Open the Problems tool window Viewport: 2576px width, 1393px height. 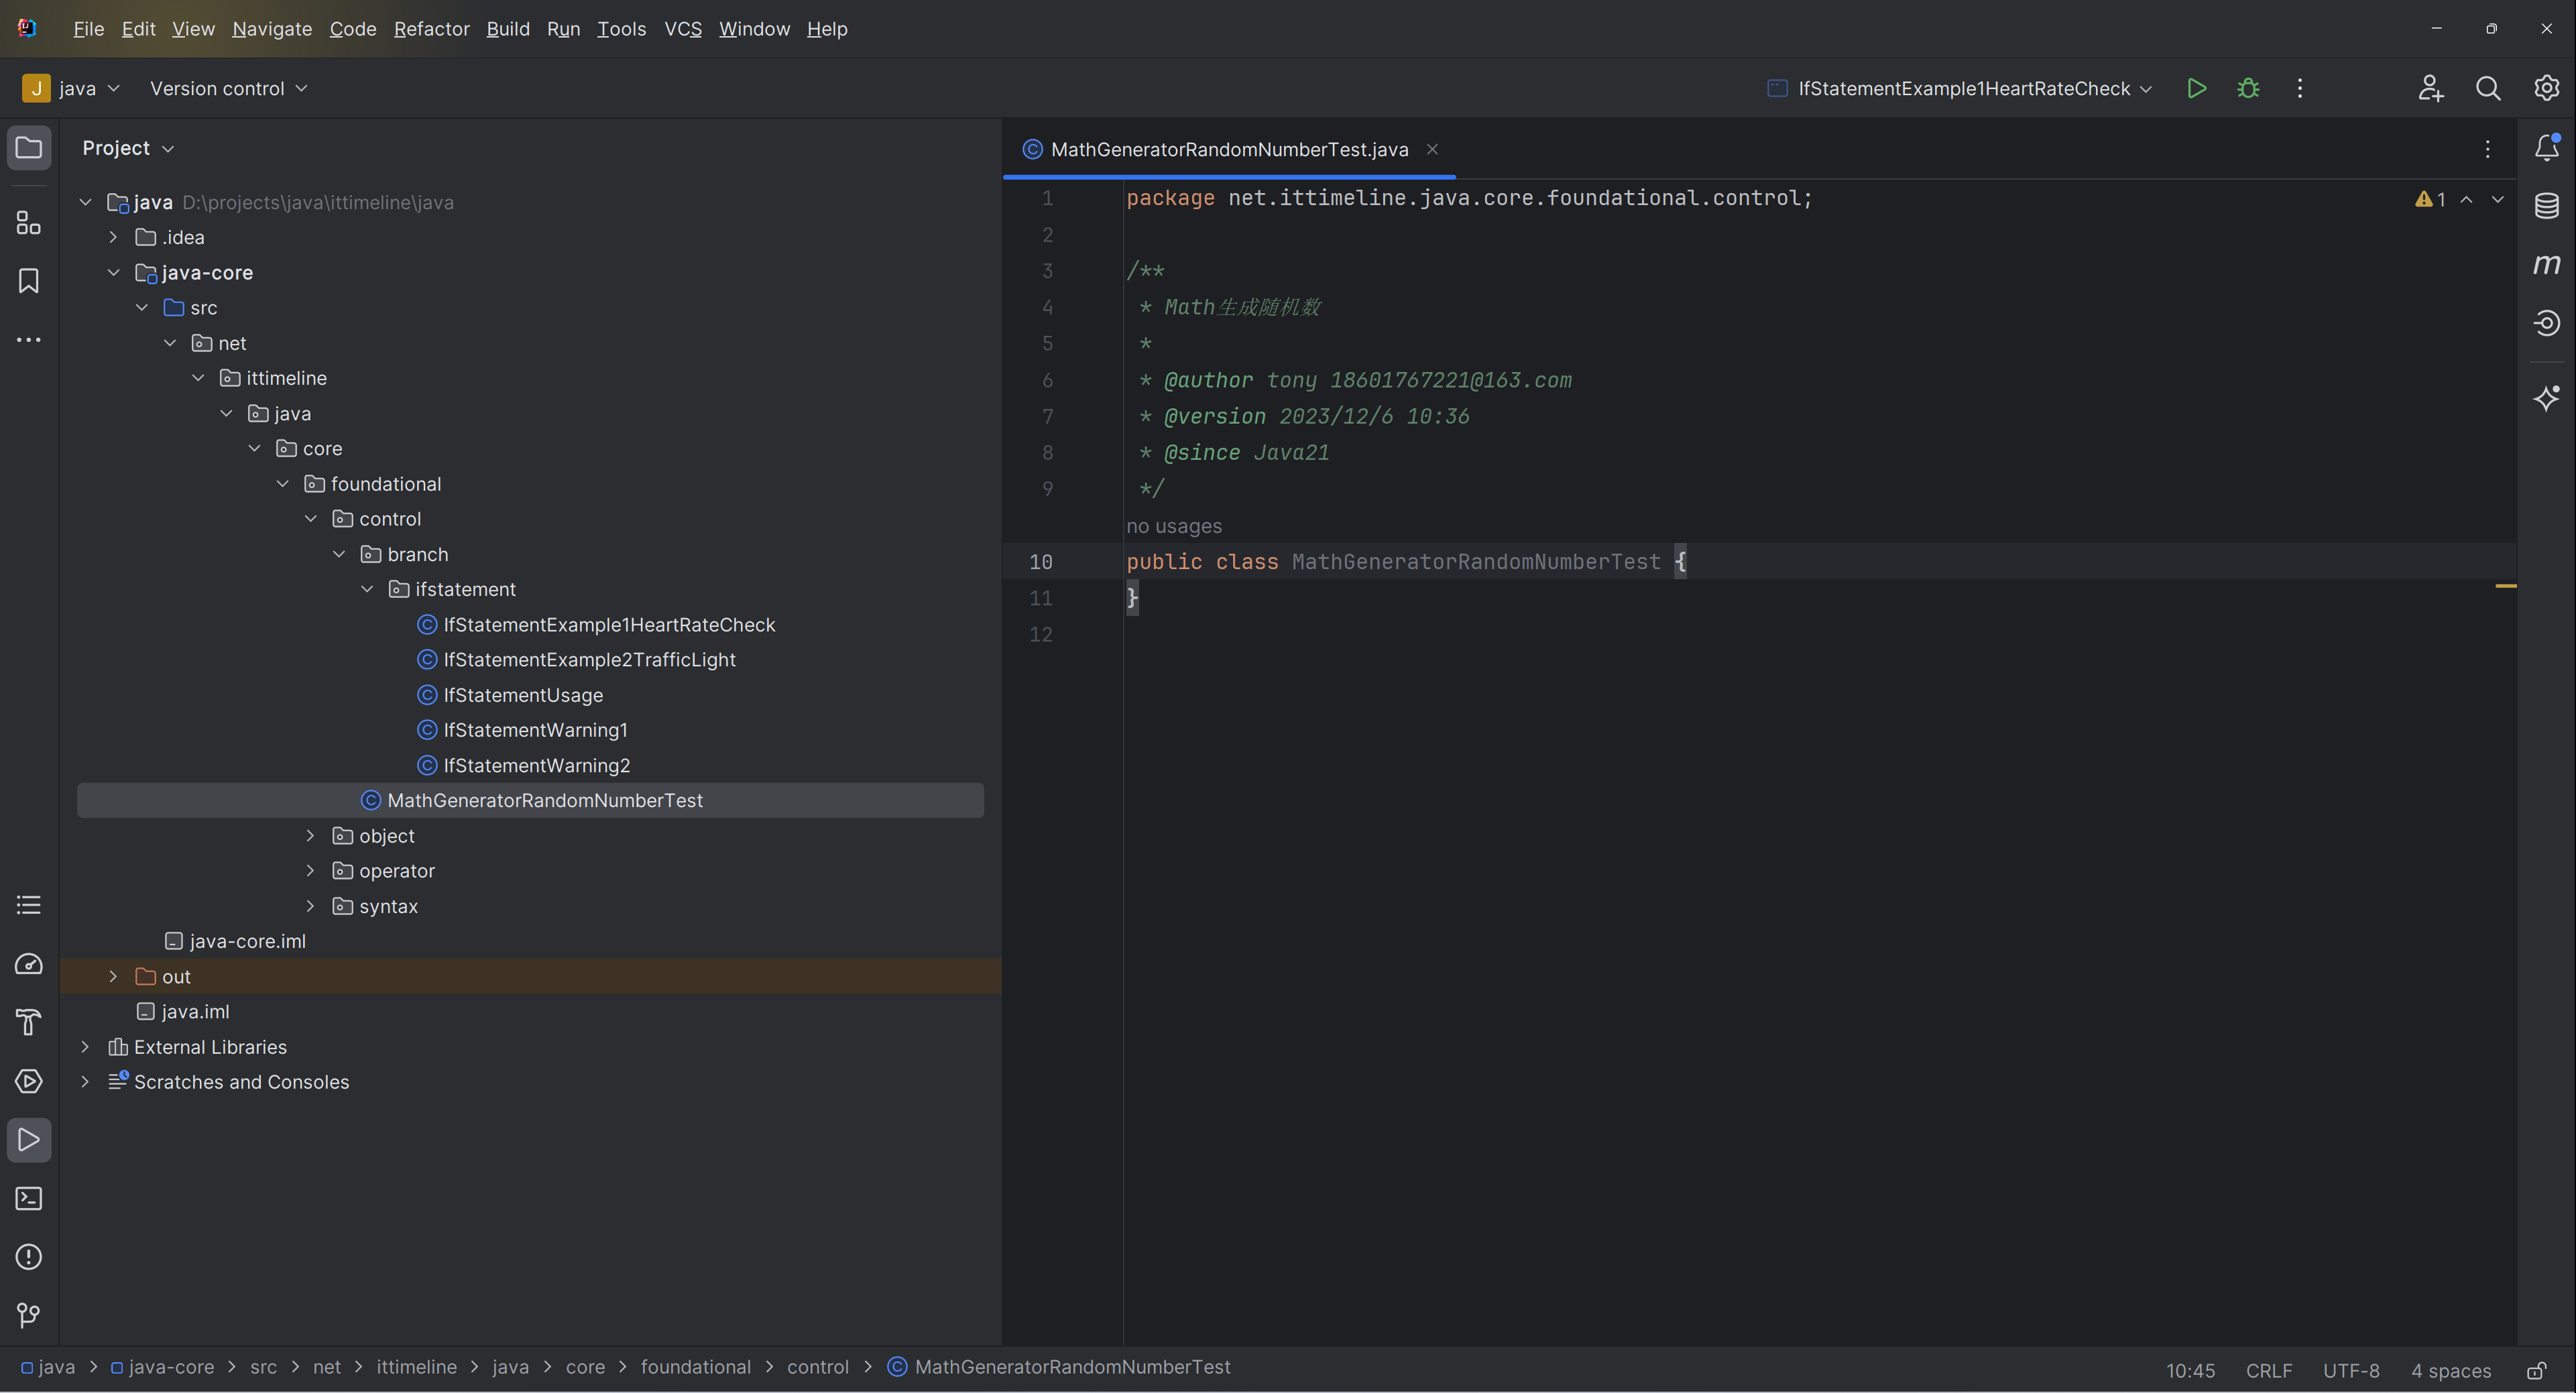click(x=29, y=1257)
